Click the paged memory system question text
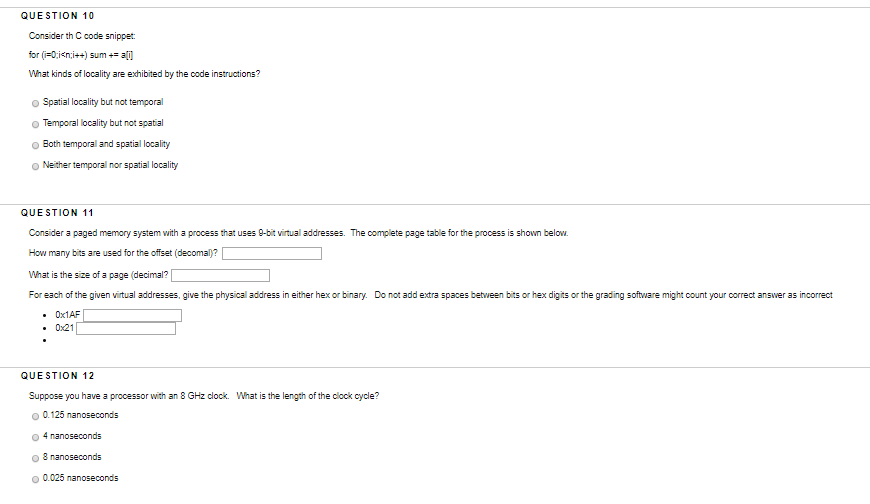This screenshot has width=870, height=504. click(298, 232)
